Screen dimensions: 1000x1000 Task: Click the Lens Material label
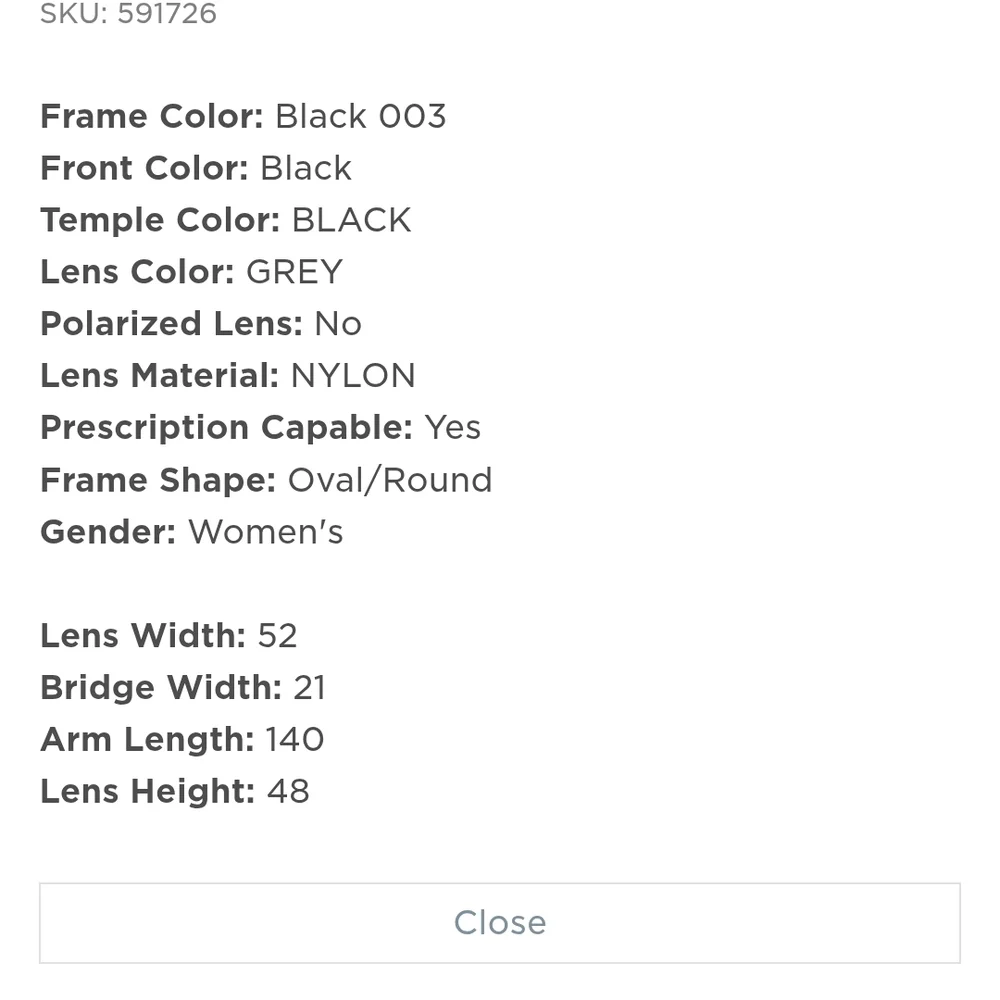click(160, 376)
